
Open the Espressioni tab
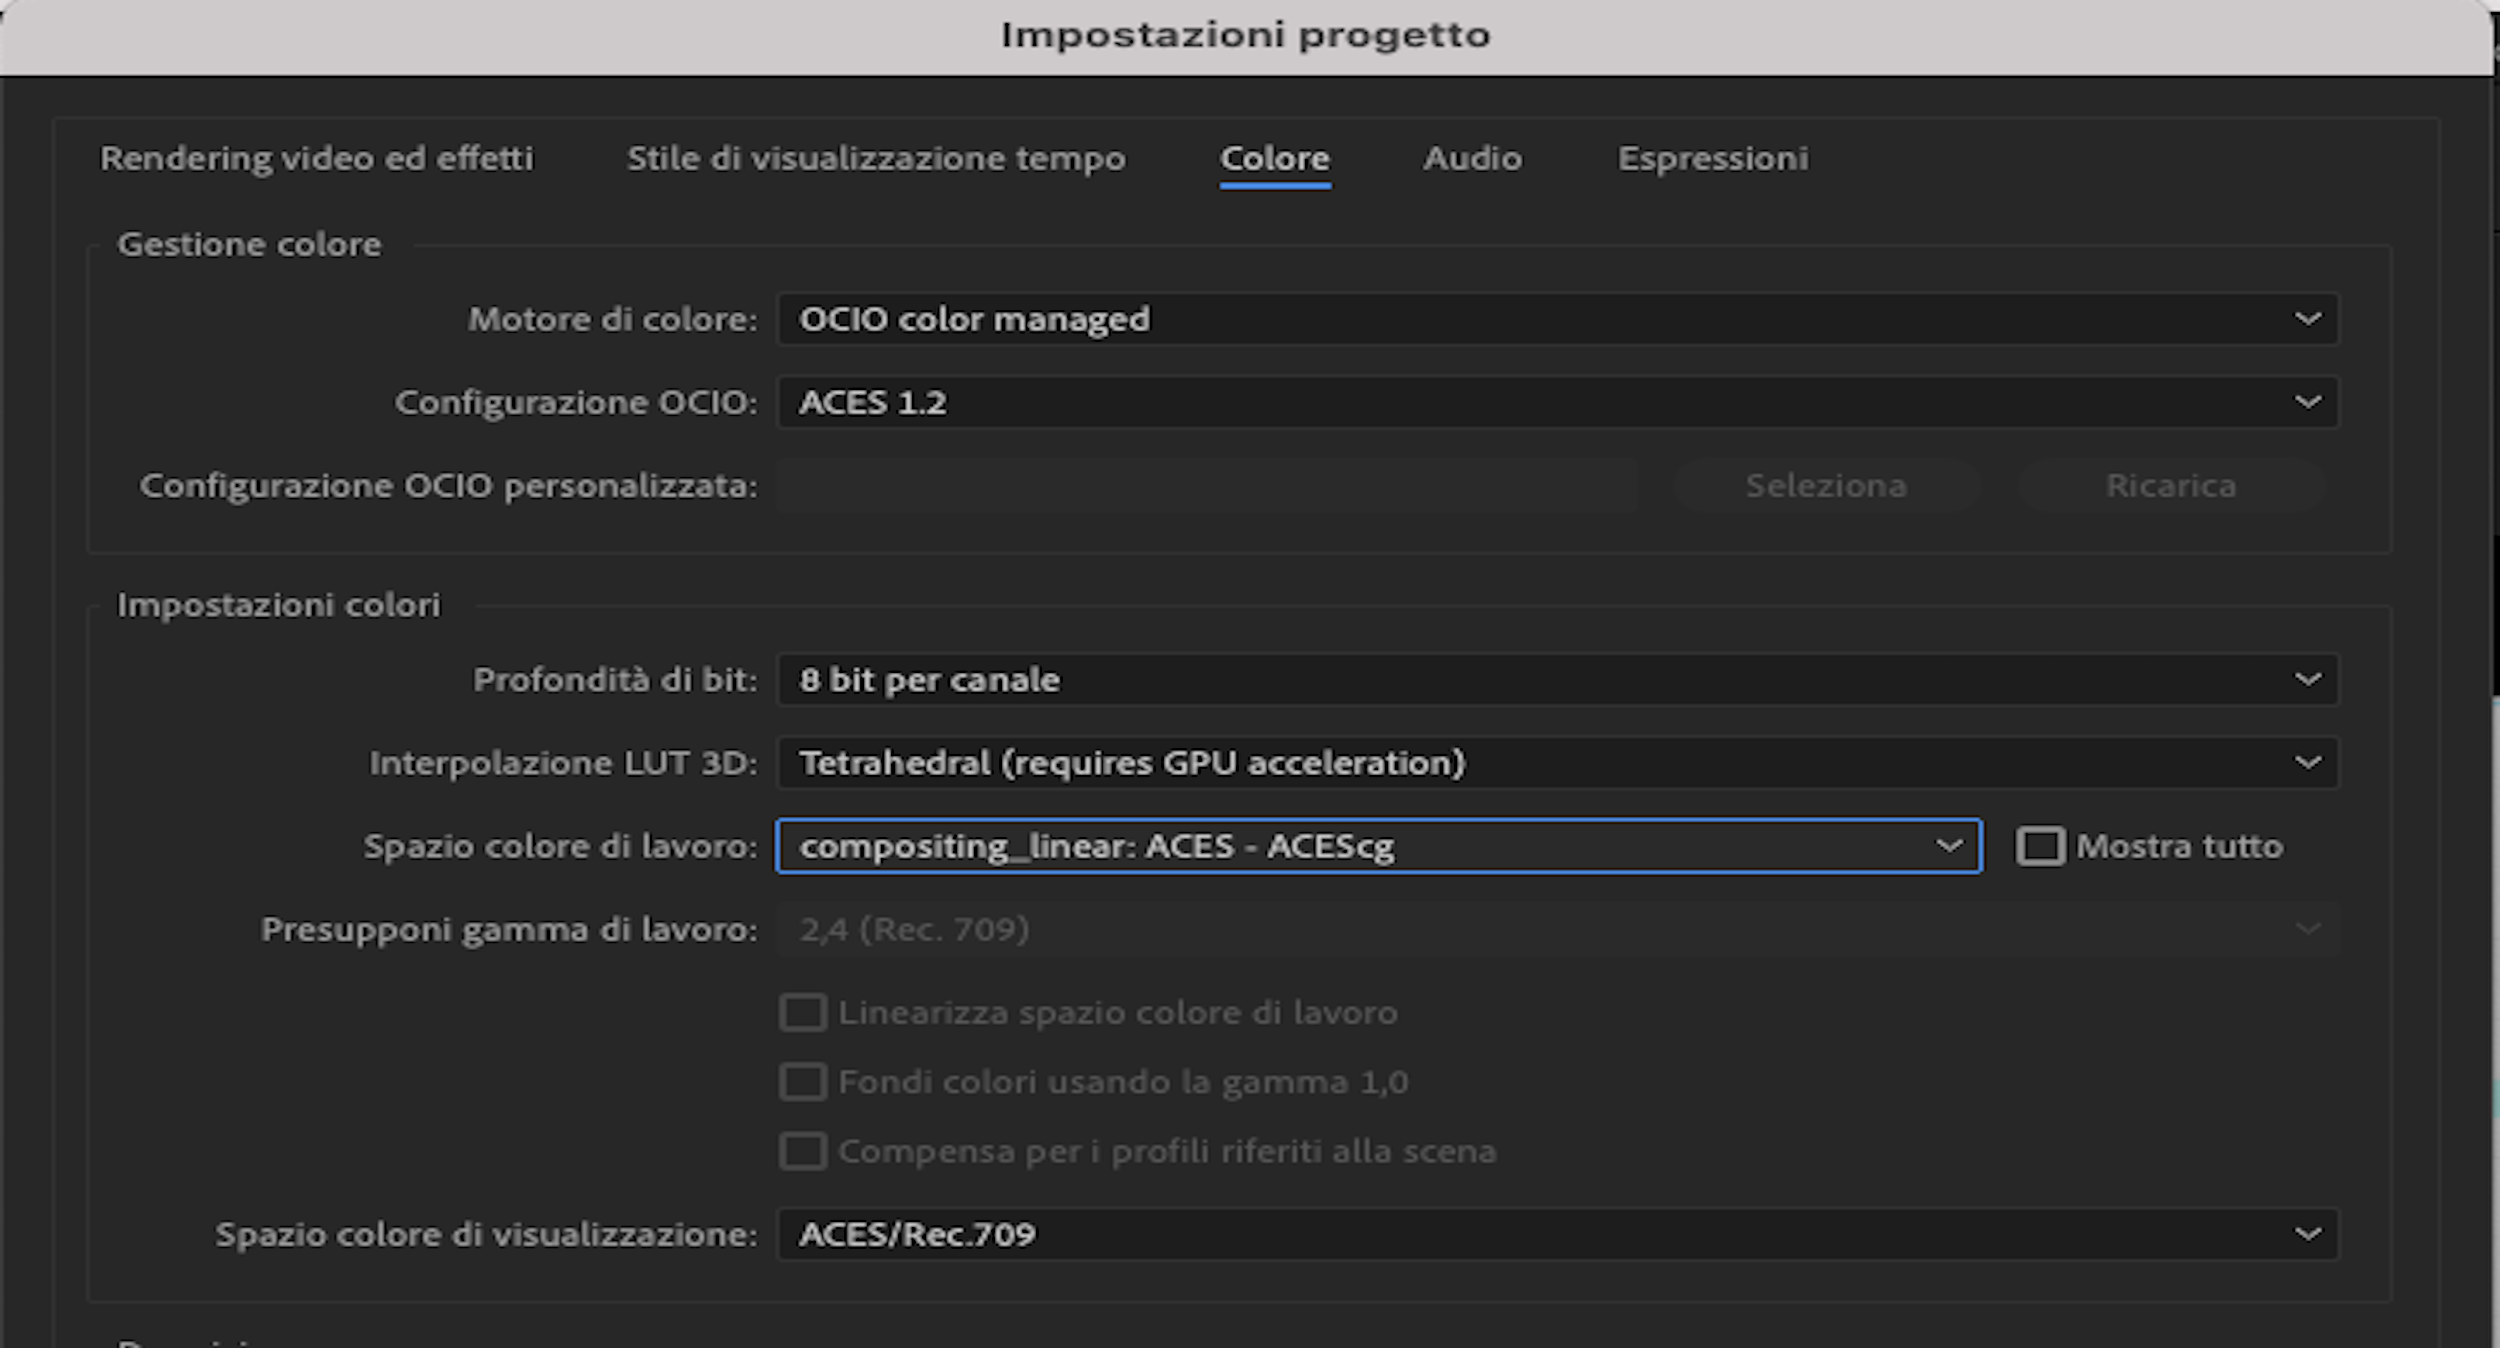click(1712, 158)
